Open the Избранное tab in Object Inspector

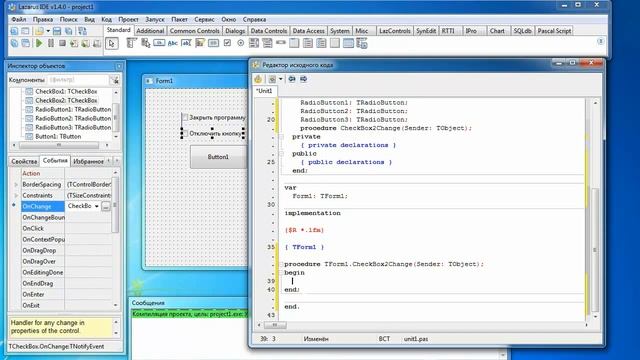(88, 162)
